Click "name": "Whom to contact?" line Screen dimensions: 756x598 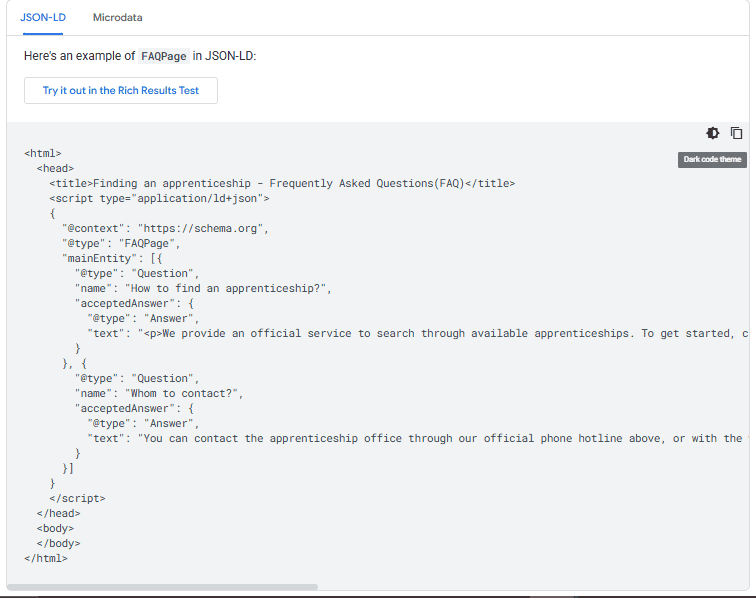click(x=159, y=393)
